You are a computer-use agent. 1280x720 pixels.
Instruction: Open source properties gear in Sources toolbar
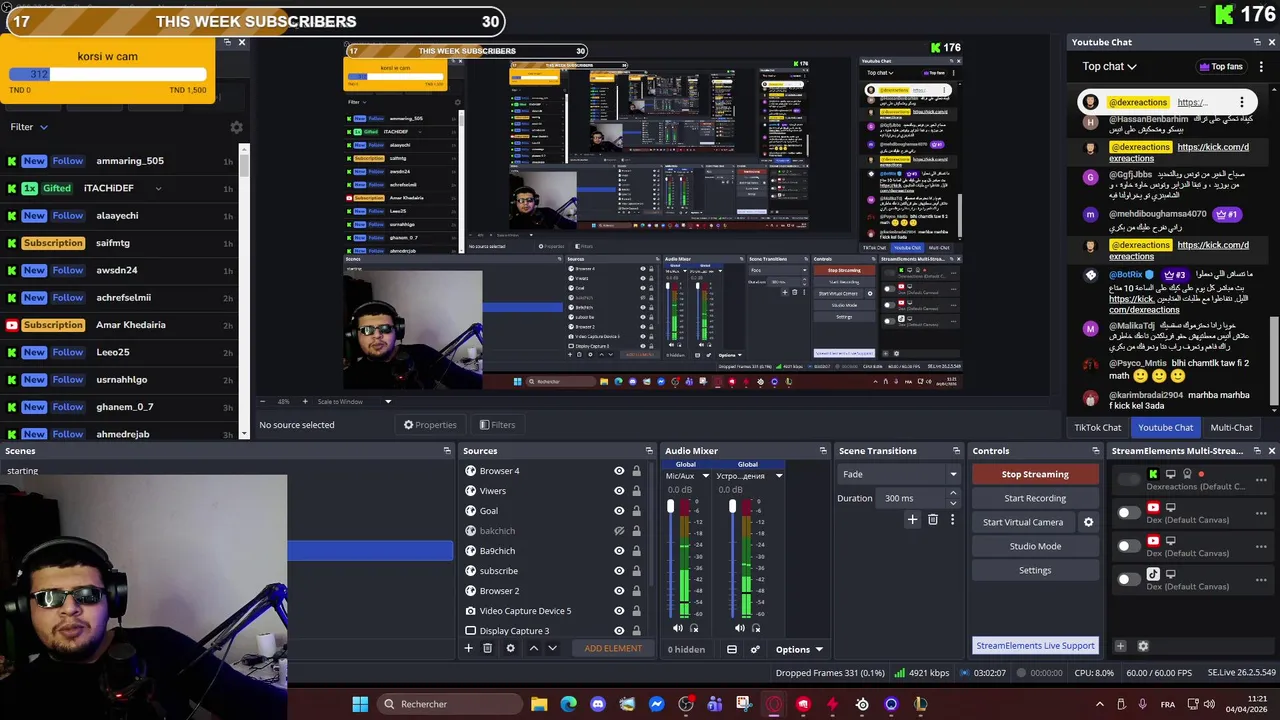(x=510, y=649)
